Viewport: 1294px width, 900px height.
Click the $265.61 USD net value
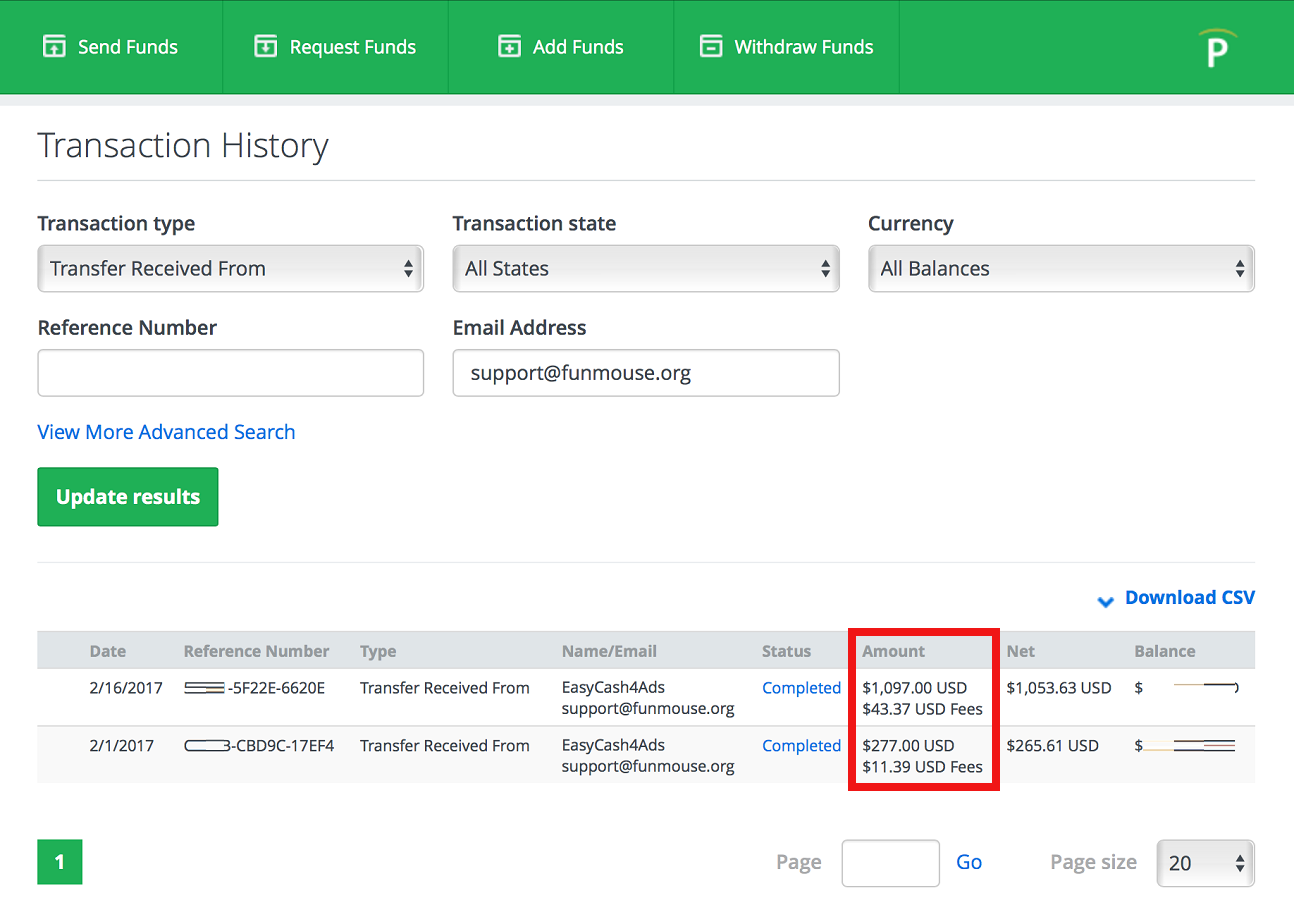pos(1053,746)
